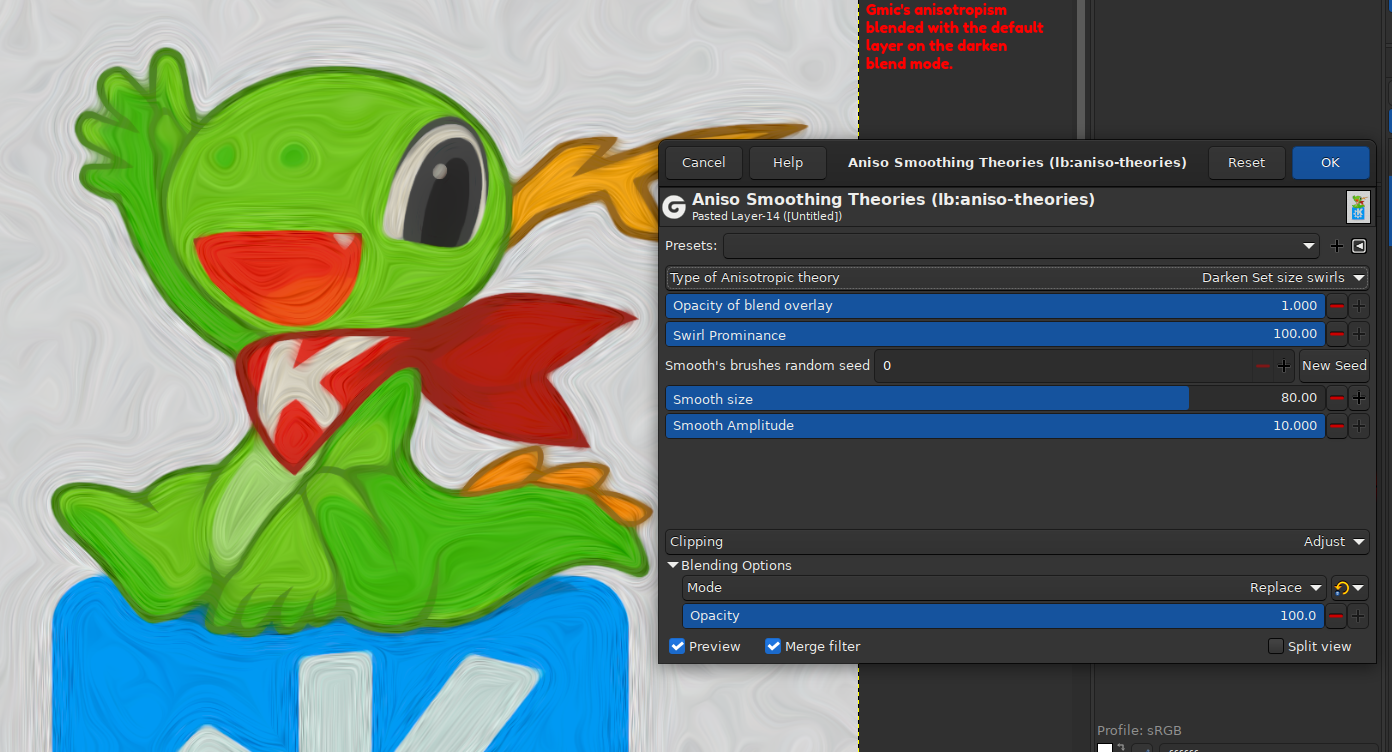This screenshot has height=752, width=1392.
Task: Collapse the Blending Options section
Action: 673,566
